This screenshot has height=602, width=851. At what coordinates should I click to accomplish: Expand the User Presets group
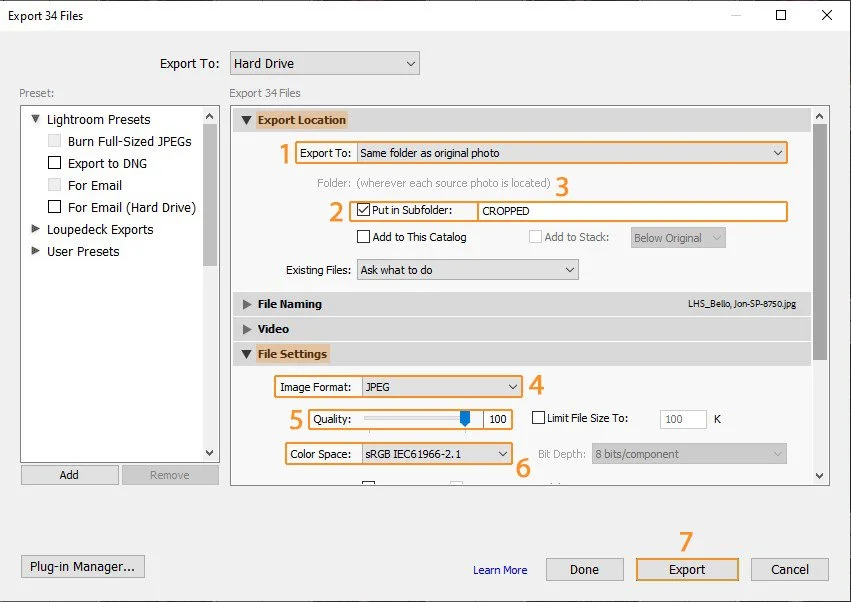tap(35, 251)
